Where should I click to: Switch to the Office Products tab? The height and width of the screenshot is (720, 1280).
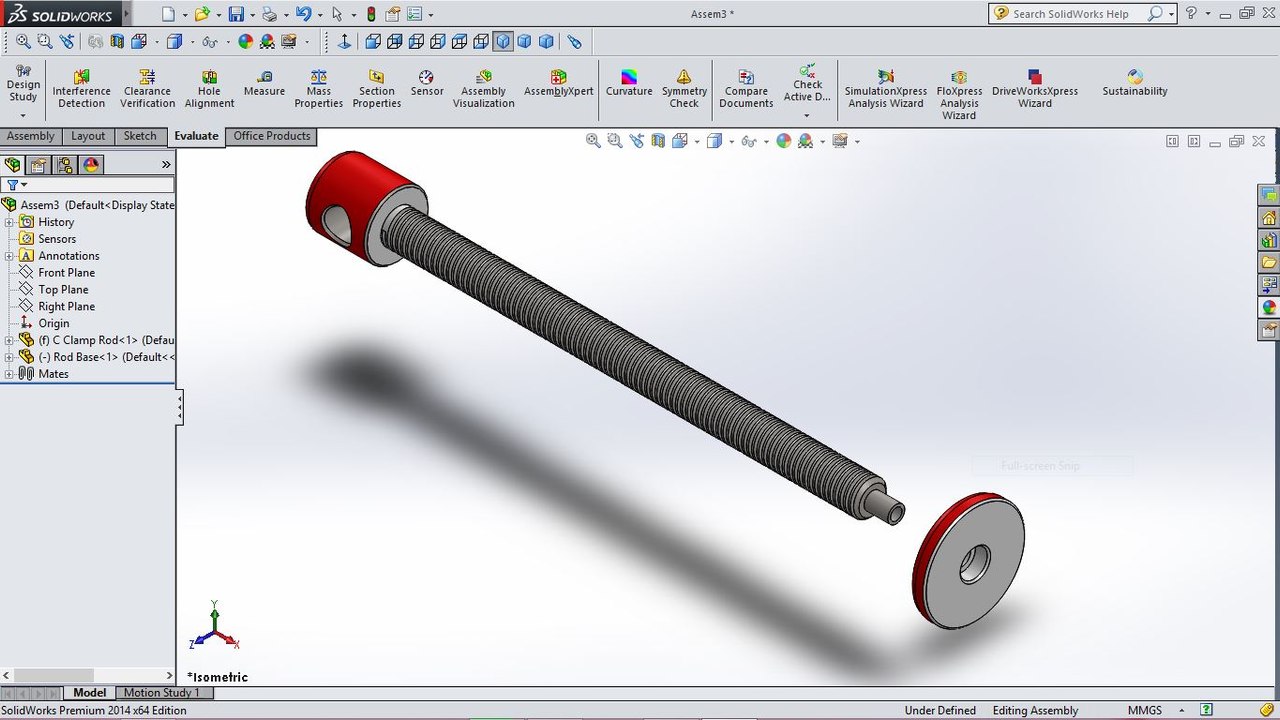coord(272,136)
